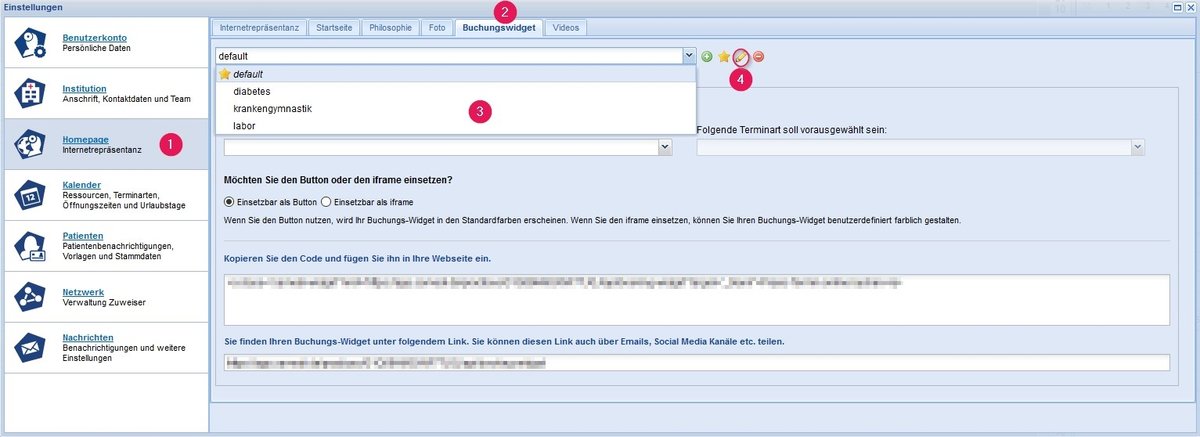Image resolution: width=1200 pixels, height=437 pixels.
Task: Open the Videos tab
Action: 565,28
